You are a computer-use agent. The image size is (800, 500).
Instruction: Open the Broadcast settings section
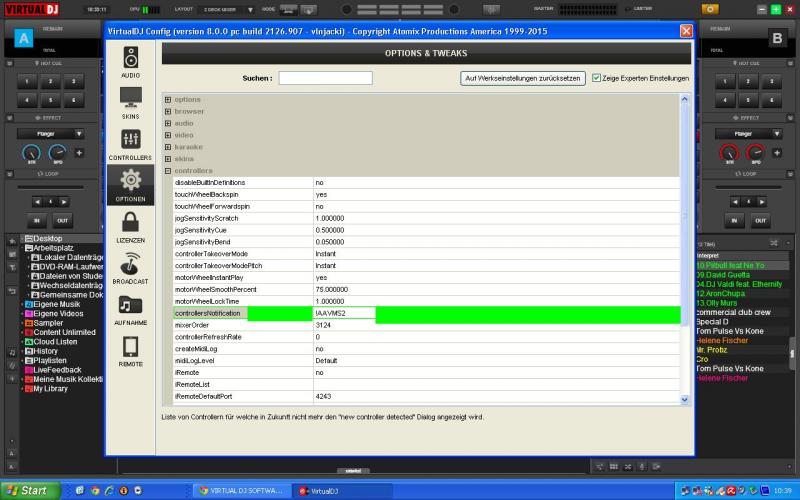pos(130,268)
